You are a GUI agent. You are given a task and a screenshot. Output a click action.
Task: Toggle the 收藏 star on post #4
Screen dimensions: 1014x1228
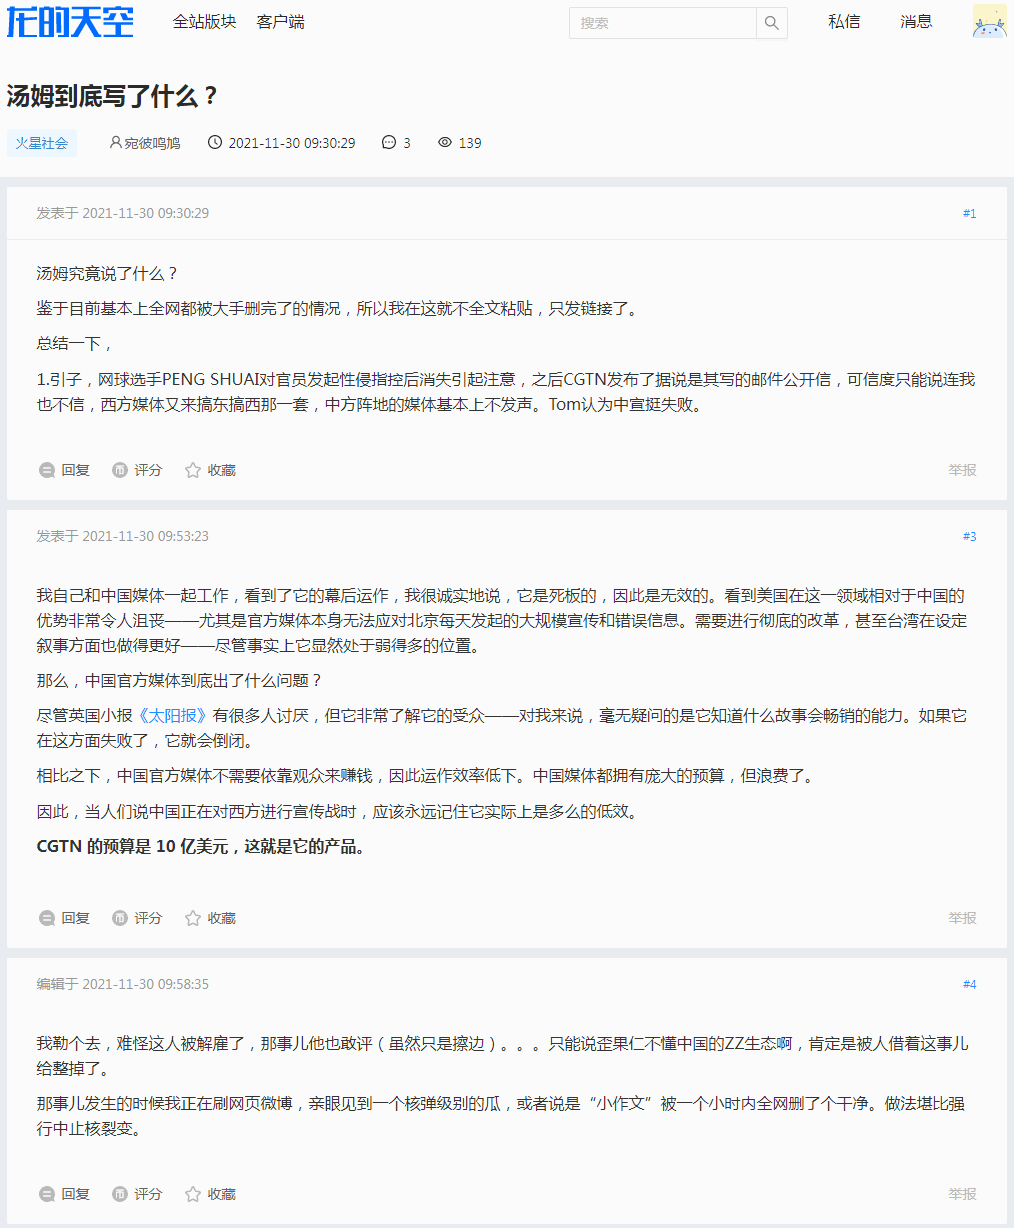192,1193
